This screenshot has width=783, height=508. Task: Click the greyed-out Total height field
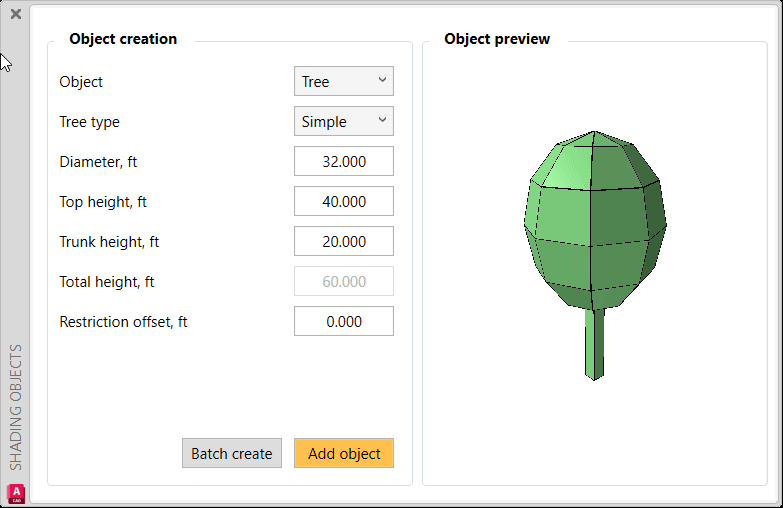coord(343,282)
